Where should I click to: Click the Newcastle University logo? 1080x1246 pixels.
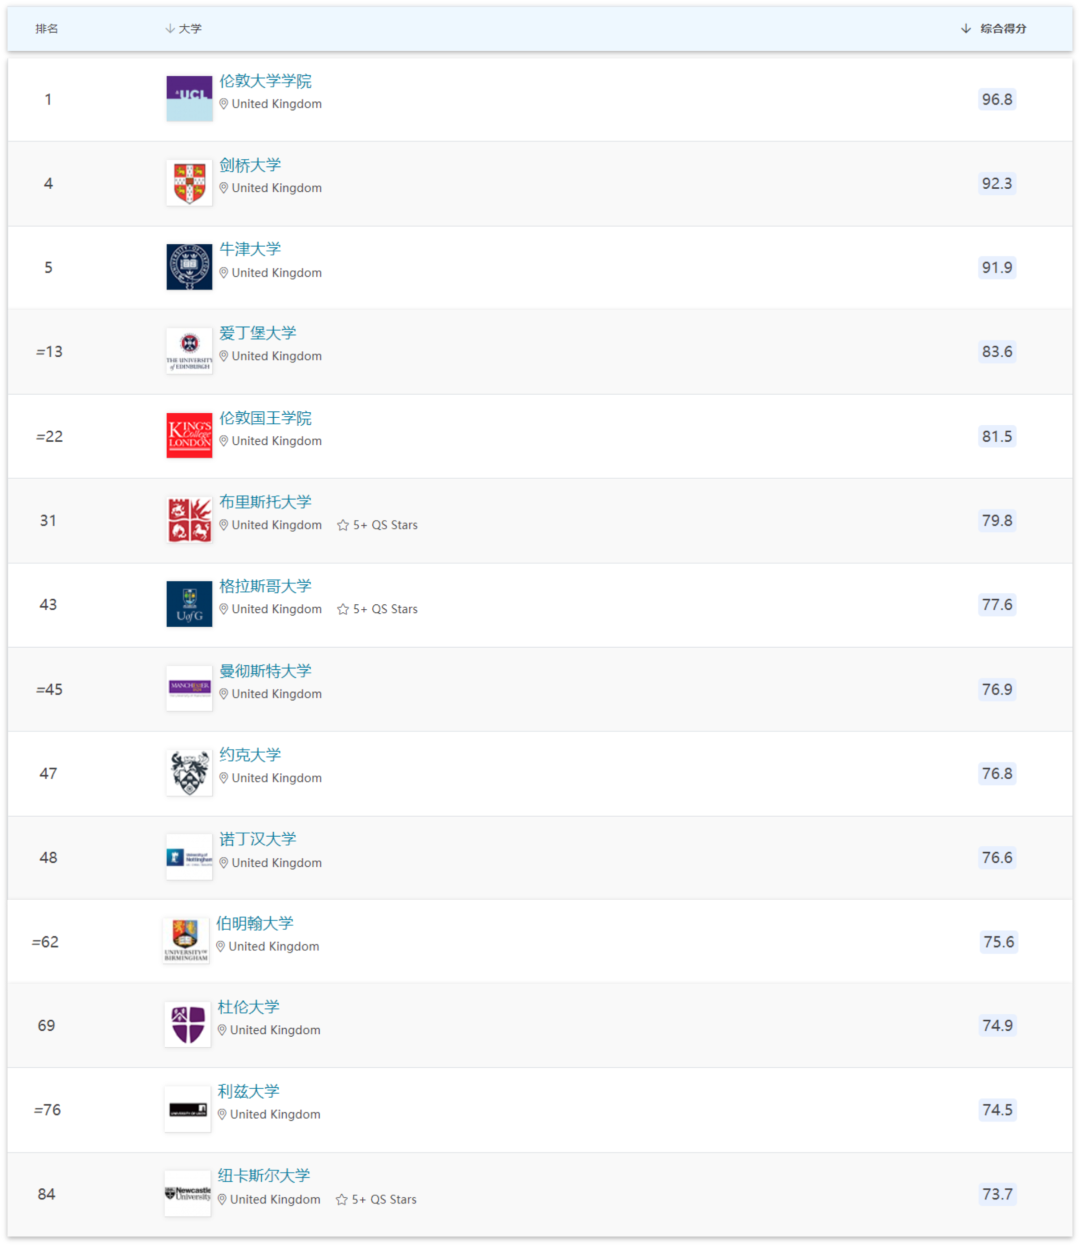click(187, 1194)
